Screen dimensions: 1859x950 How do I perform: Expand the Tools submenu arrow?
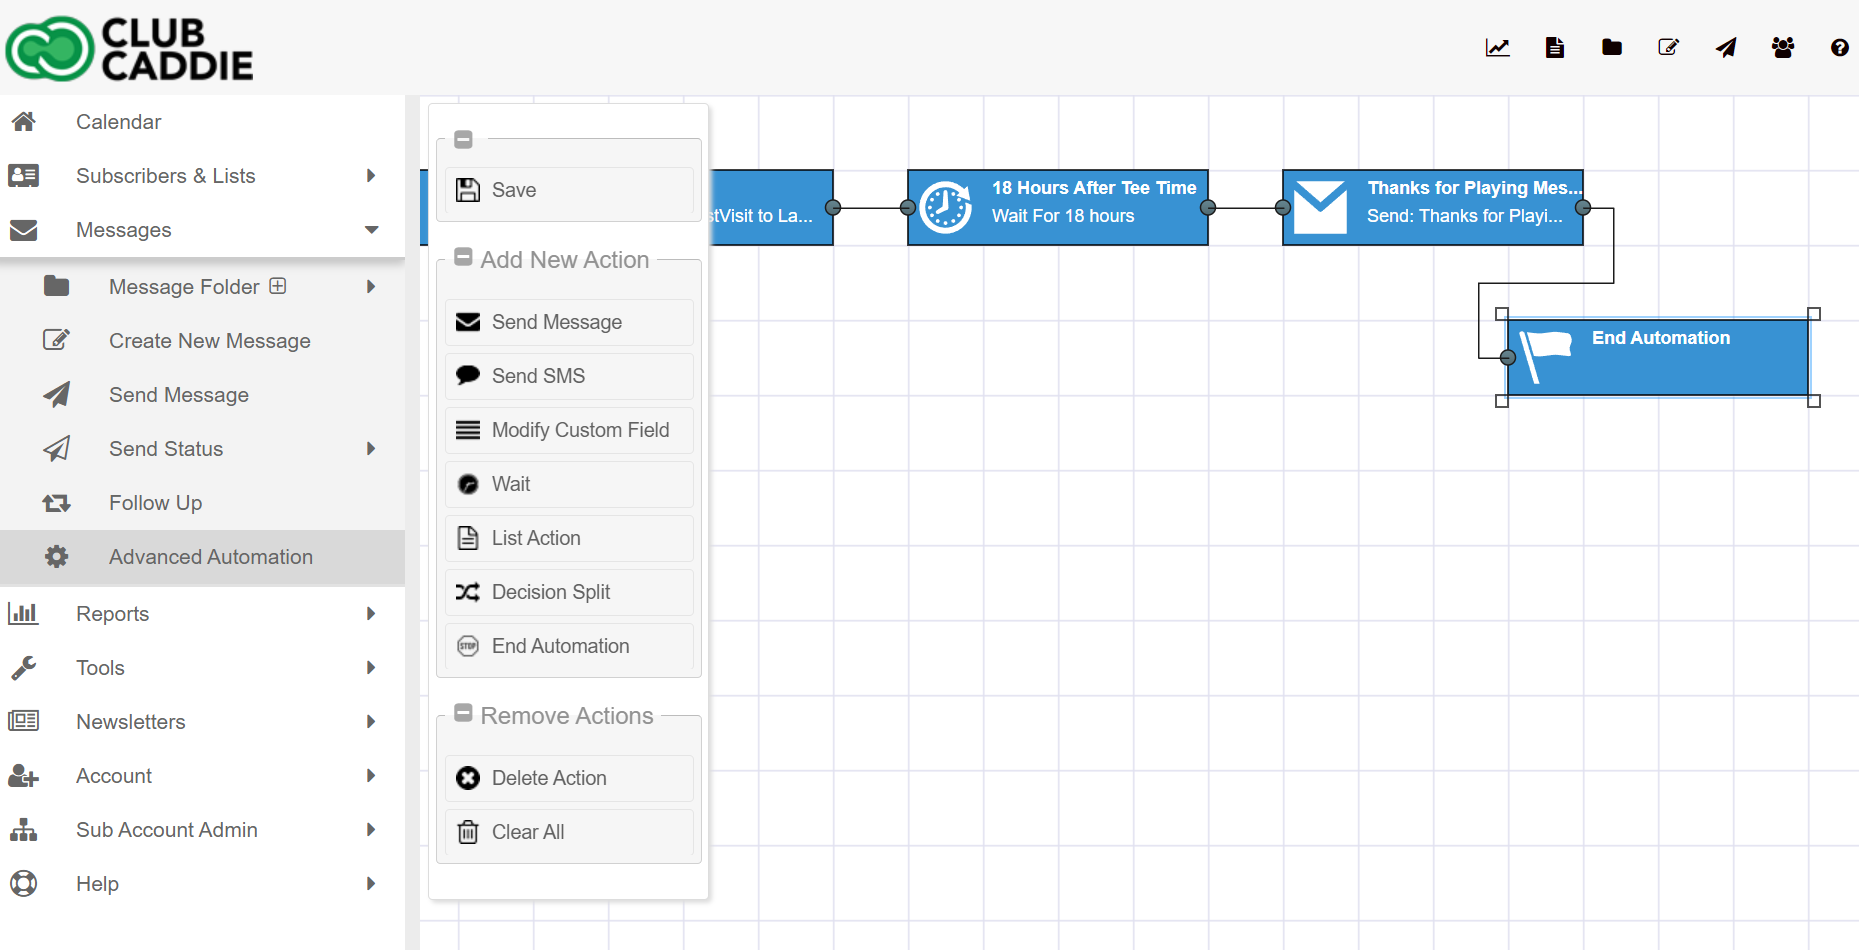[371, 668]
